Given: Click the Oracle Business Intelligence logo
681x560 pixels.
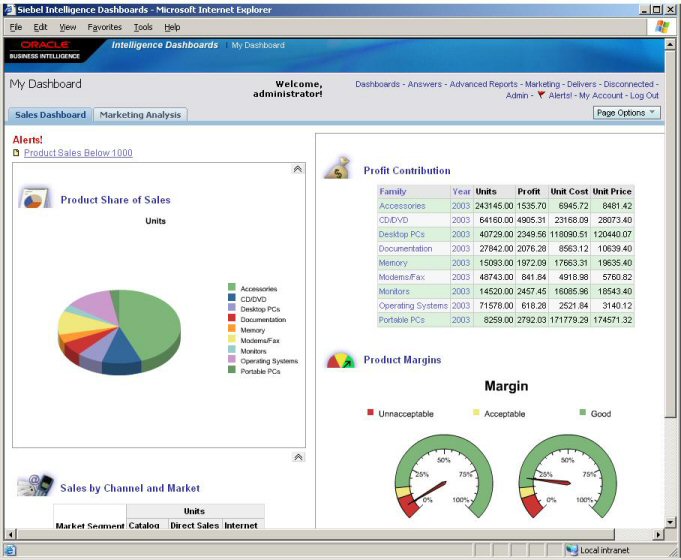Looking at the screenshot, I should [x=45, y=50].
